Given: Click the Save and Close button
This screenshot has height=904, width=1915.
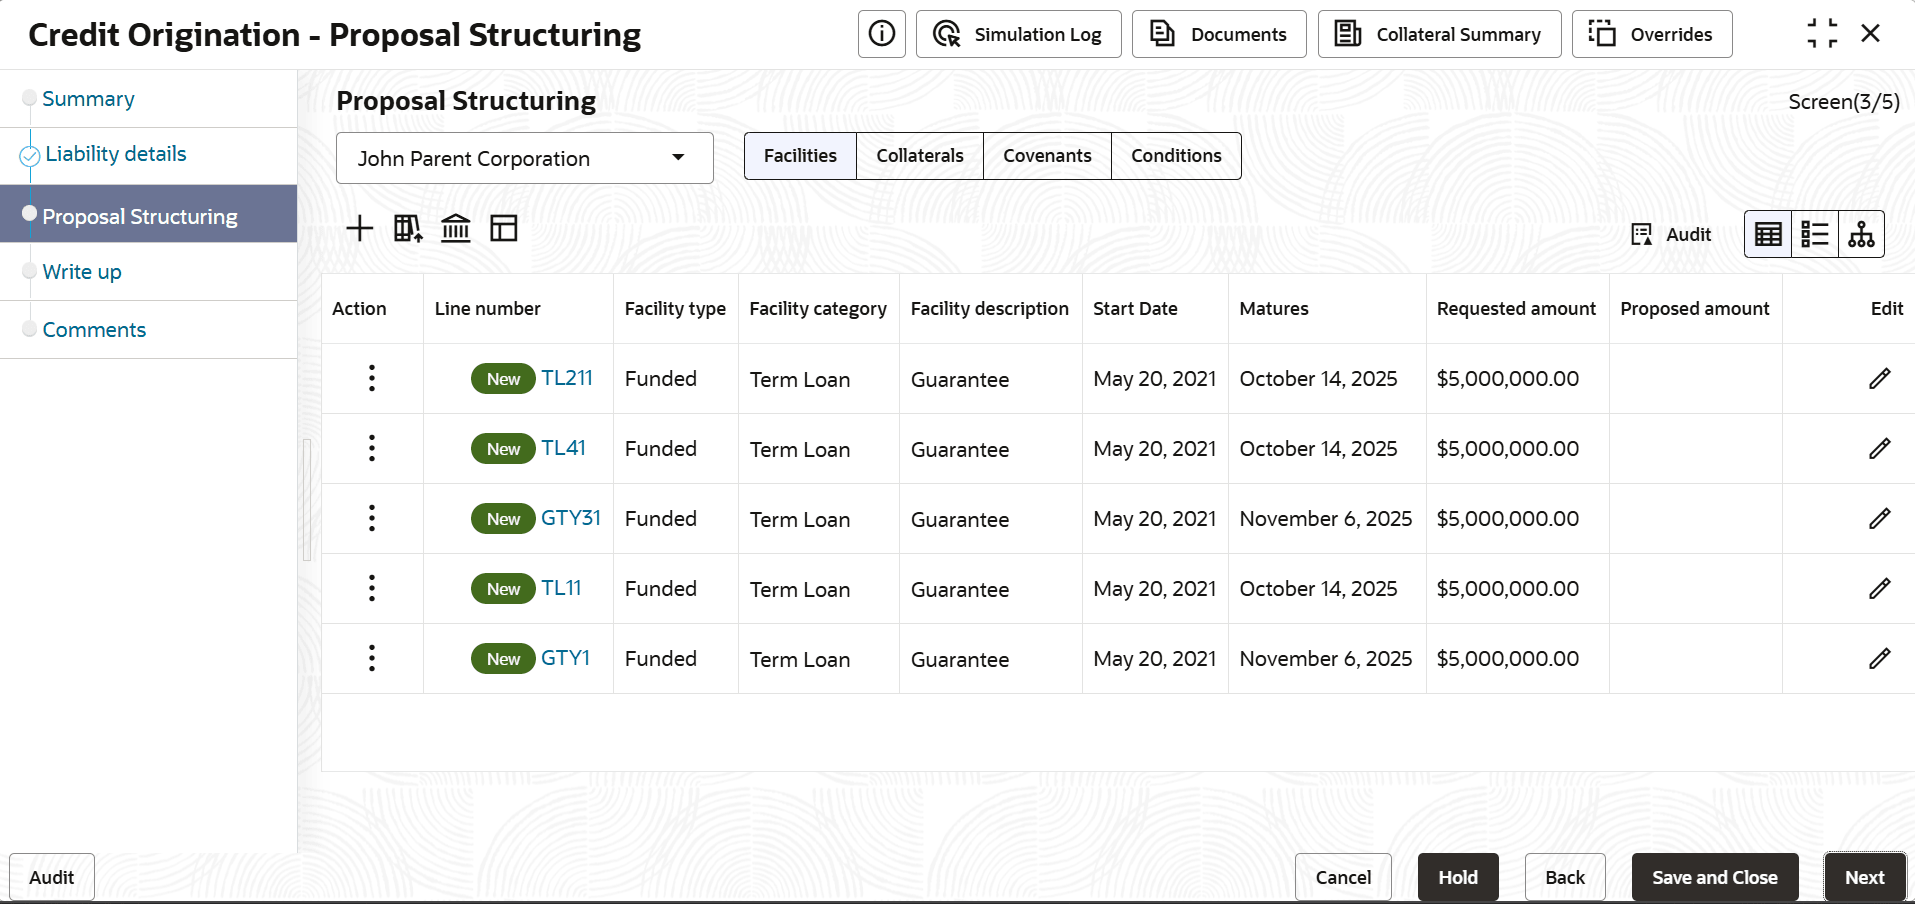Looking at the screenshot, I should click(1714, 877).
